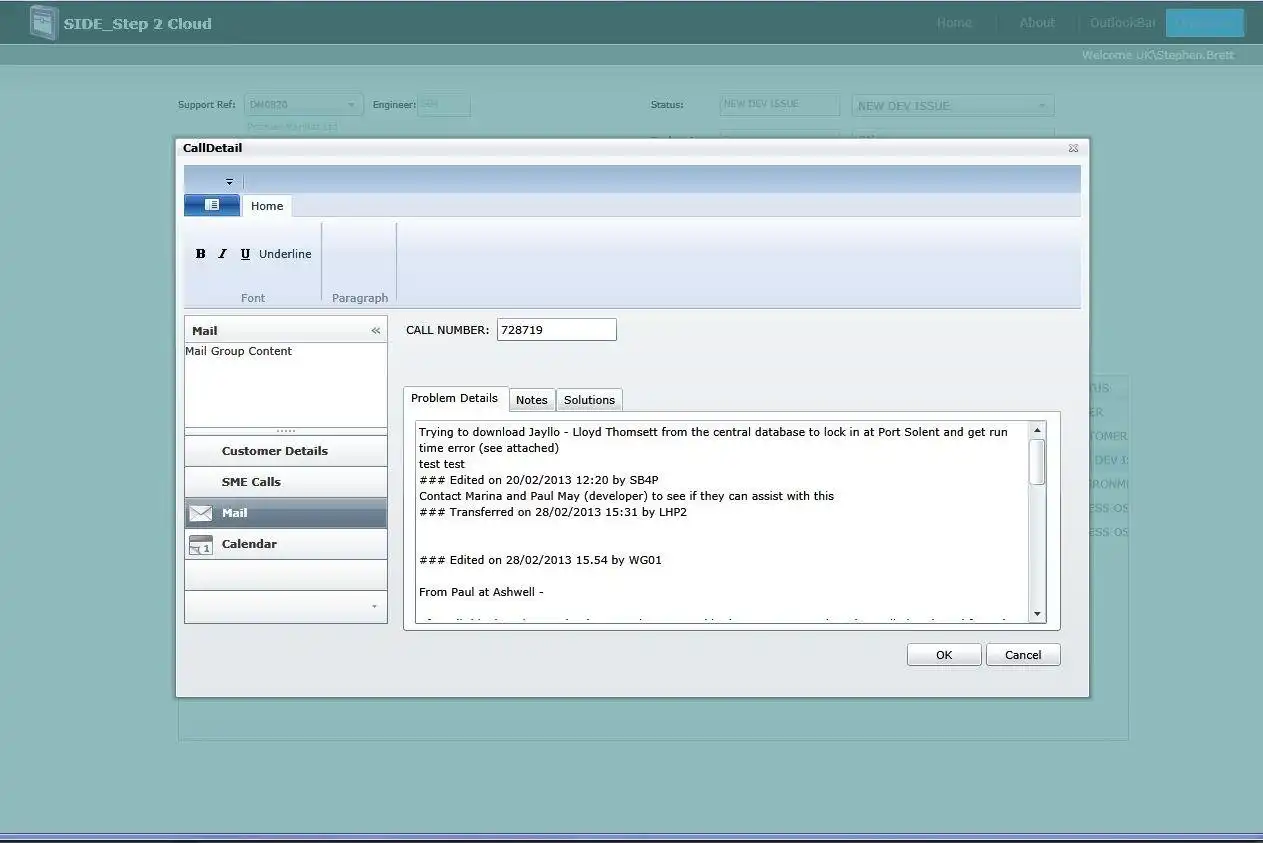Image resolution: width=1263 pixels, height=843 pixels.
Task: Switch to the Solutions tab
Action: [589, 400]
